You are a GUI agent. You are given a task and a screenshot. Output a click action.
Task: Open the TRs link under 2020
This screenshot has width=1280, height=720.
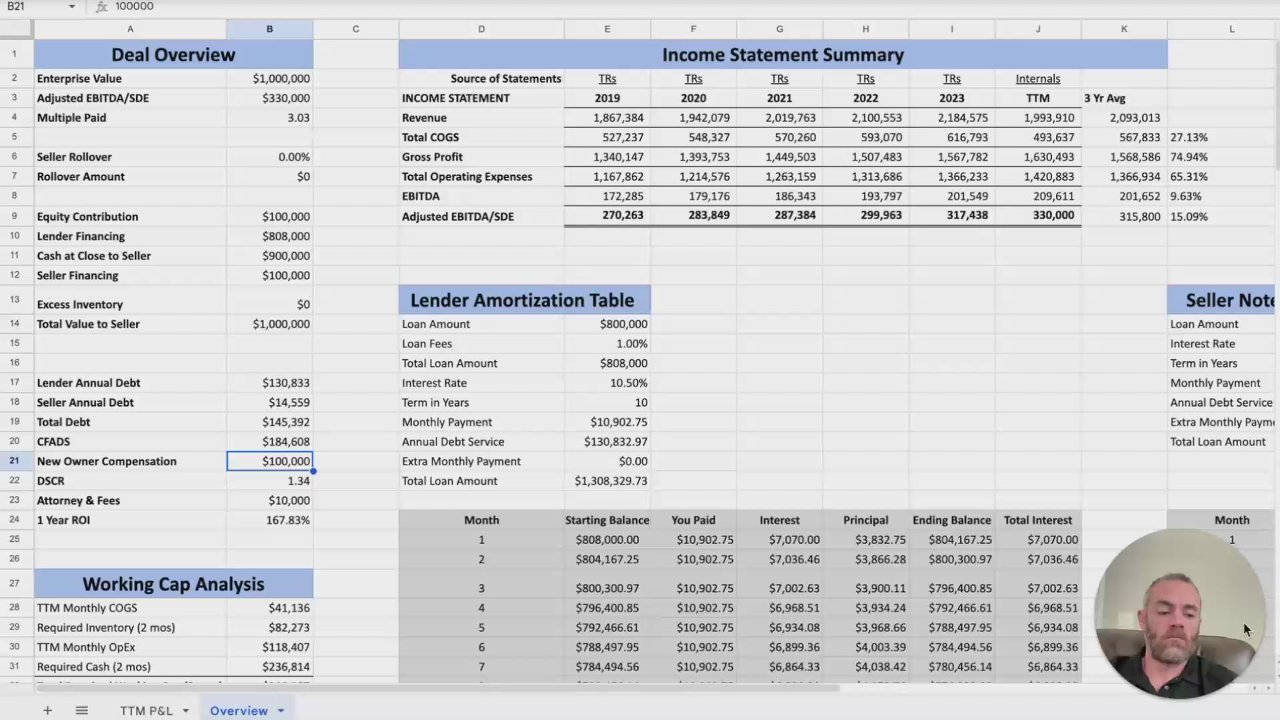(x=693, y=78)
